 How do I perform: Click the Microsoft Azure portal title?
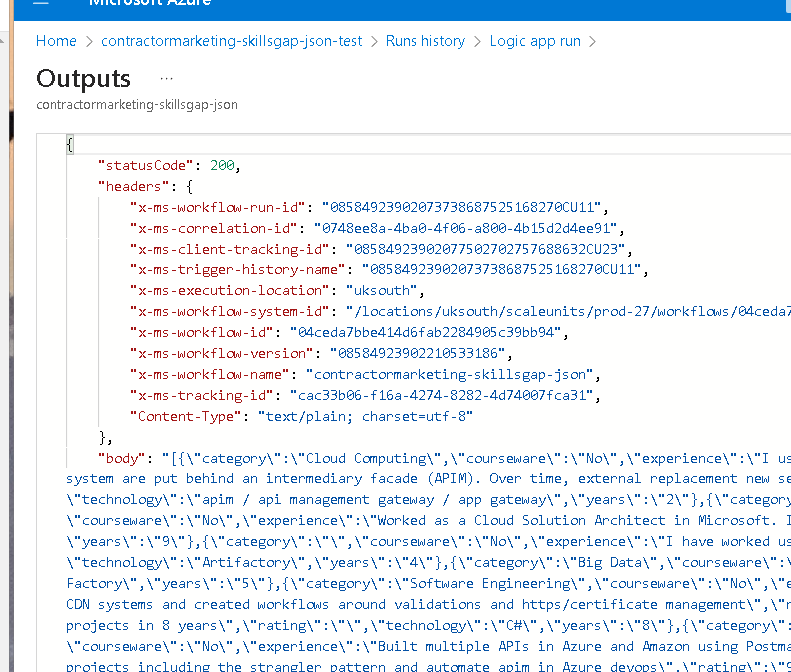pos(150,3)
